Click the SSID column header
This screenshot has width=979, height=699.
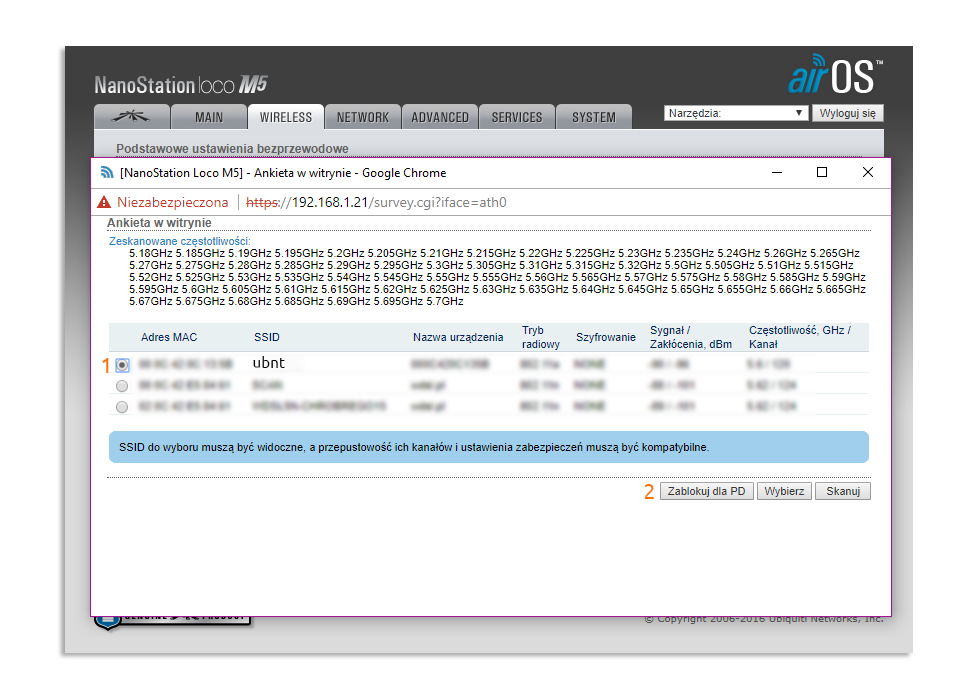point(267,337)
